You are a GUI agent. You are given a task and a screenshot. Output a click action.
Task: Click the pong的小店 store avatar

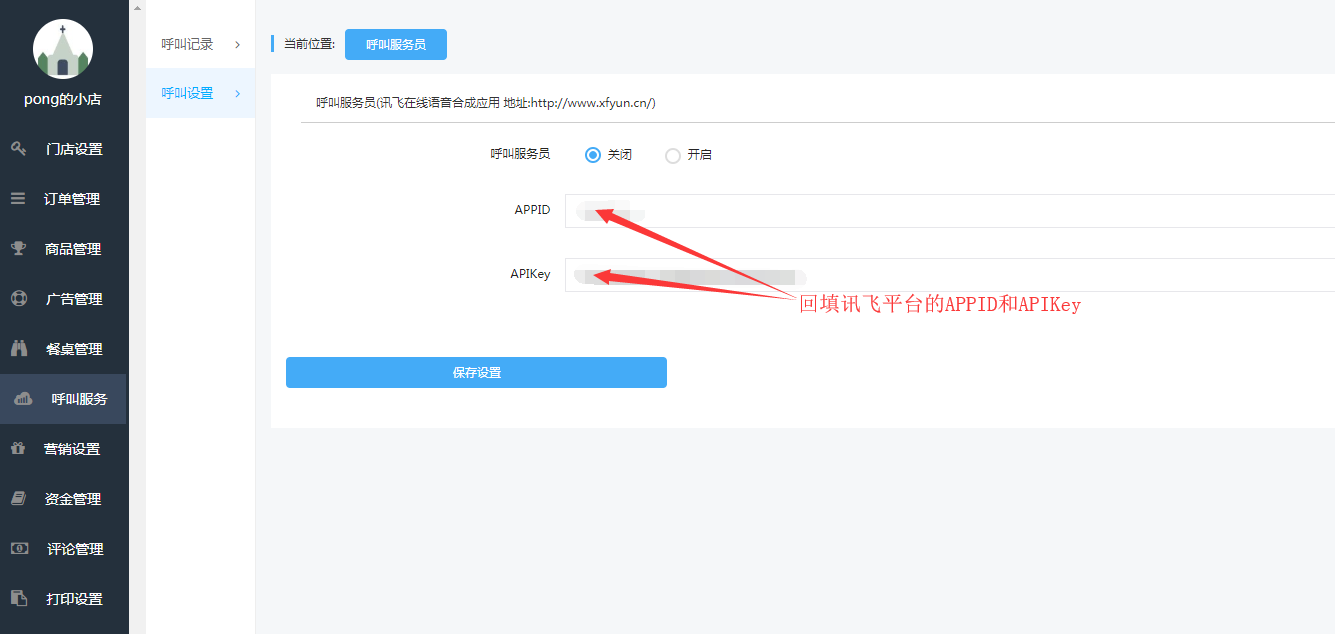coord(63,49)
